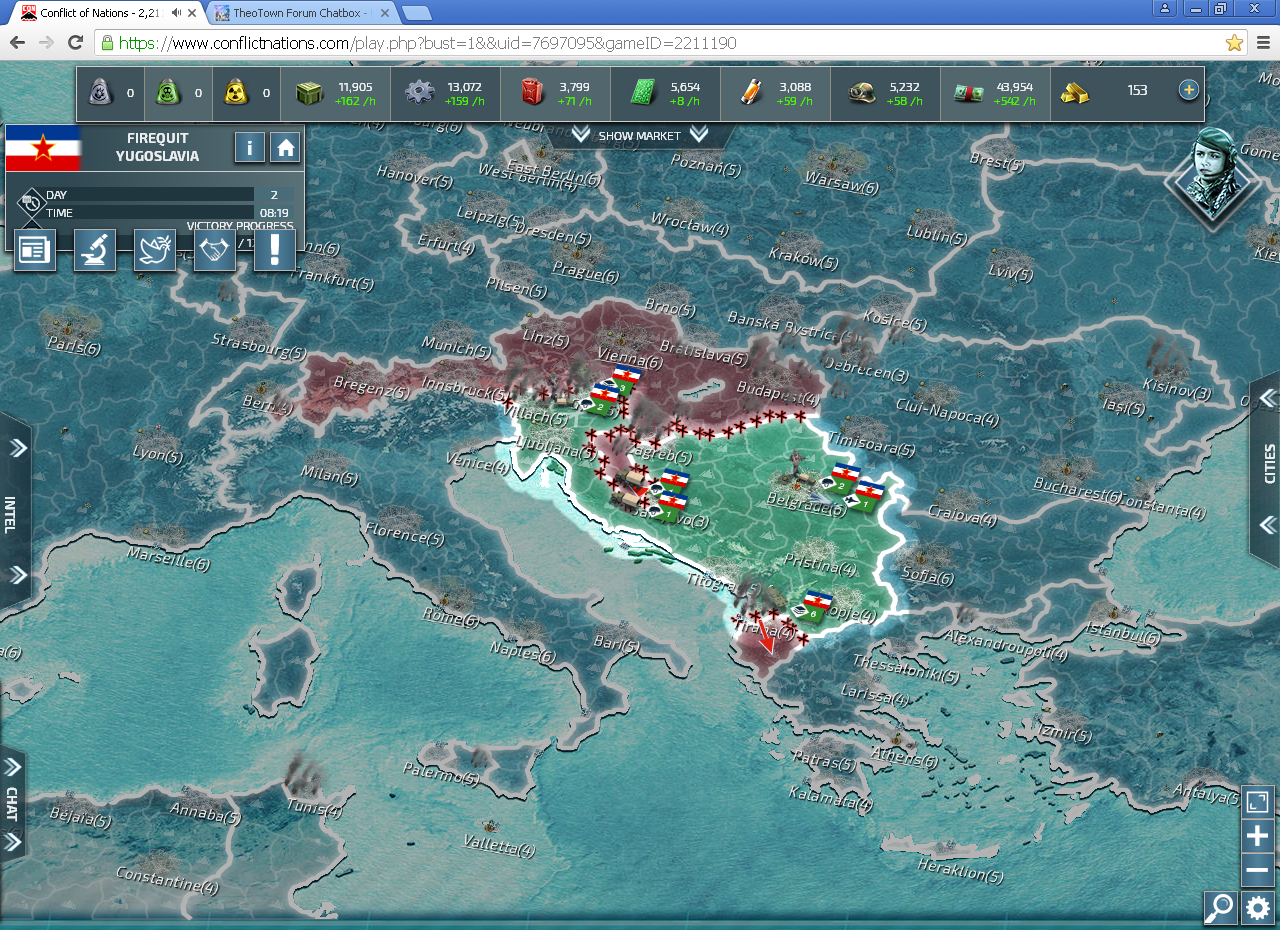Go back in the browser
This screenshot has width=1280, height=930.
point(17,42)
